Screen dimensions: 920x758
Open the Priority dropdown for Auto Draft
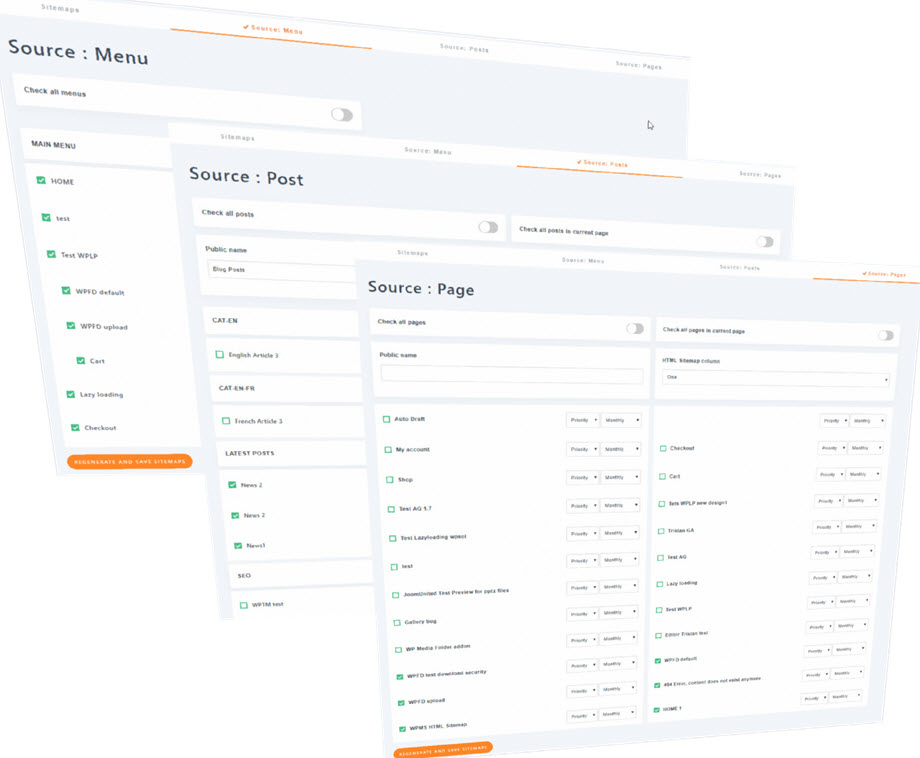click(582, 420)
